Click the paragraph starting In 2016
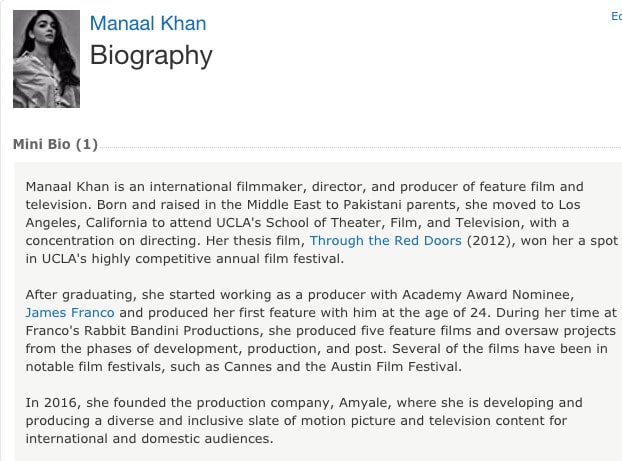Image resolution: width=622 pixels, height=461 pixels. 304,421
